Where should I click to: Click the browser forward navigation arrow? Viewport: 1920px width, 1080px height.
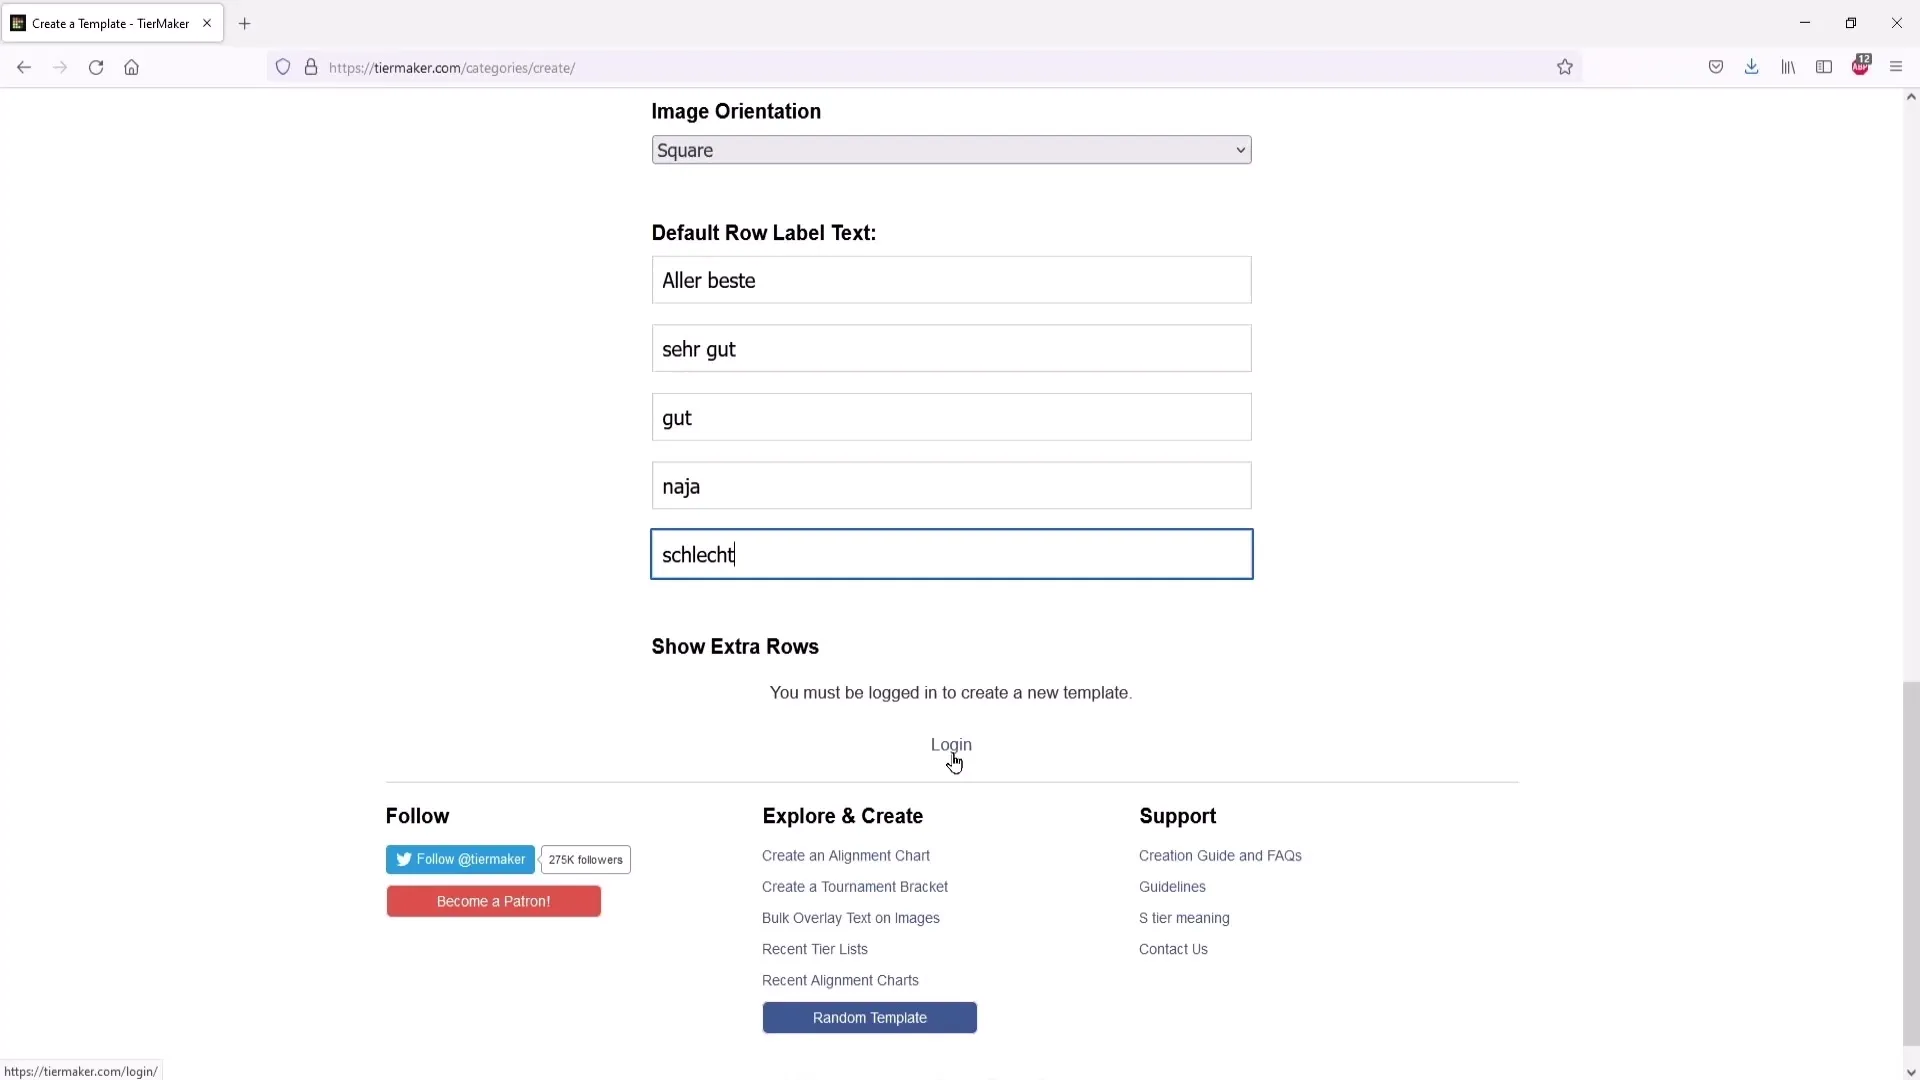tap(59, 67)
